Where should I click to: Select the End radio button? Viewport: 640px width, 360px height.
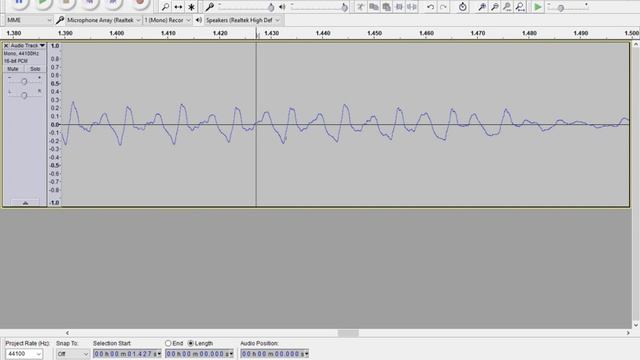tap(168, 343)
